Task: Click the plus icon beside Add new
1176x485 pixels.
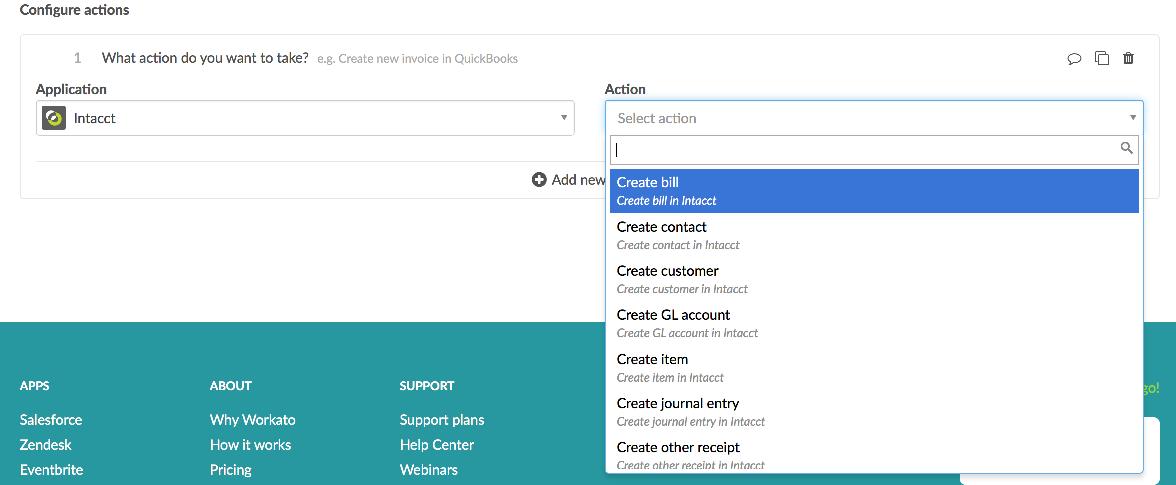Action: [x=538, y=180]
